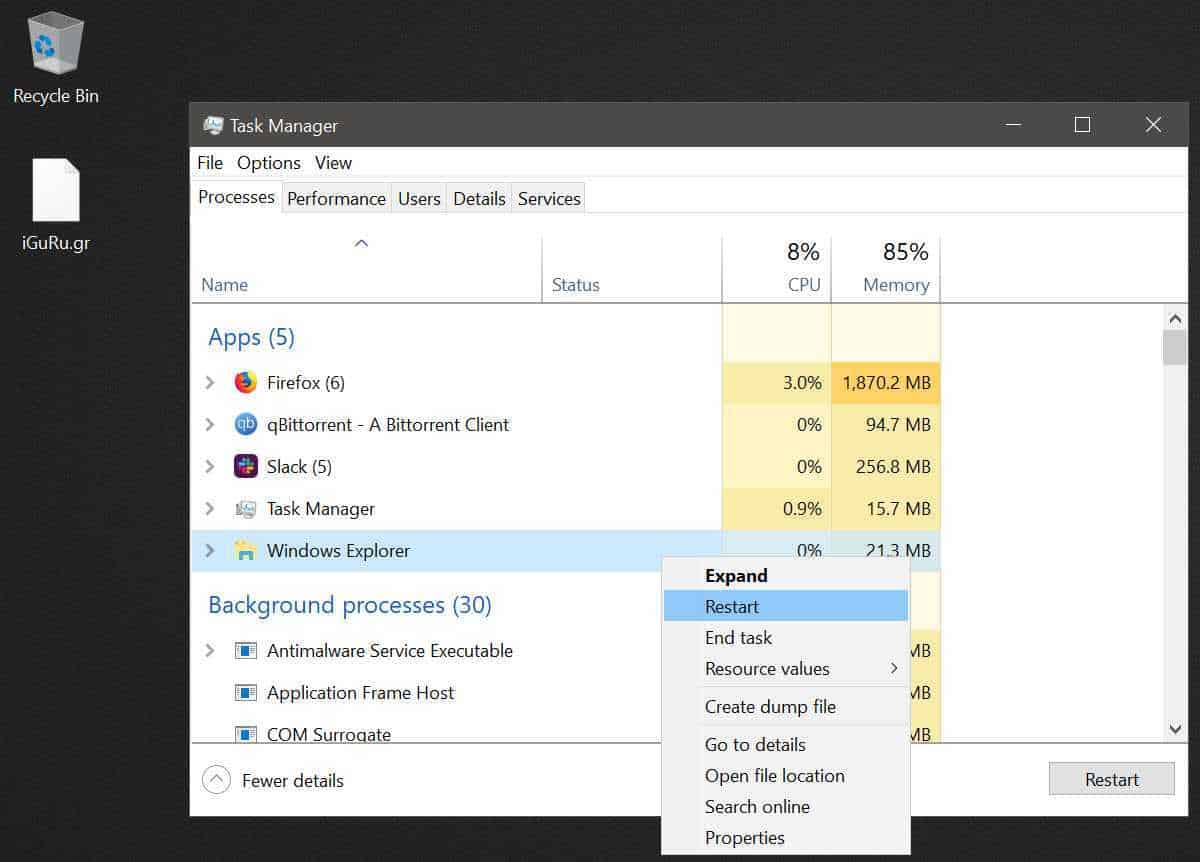Open the Options menu
Screen dimensions: 1200x862
(269, 163)
